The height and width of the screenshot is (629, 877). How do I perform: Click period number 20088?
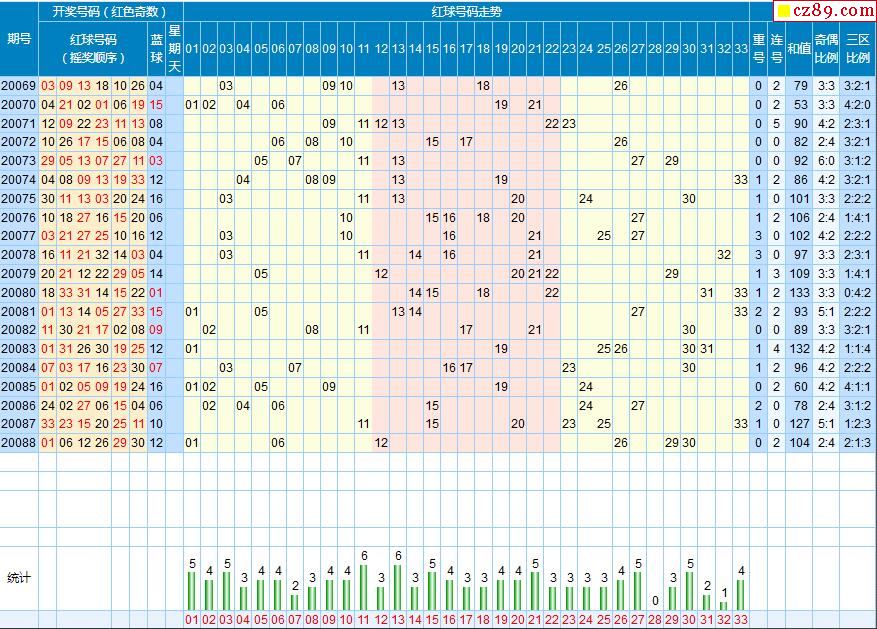[18, 442]
